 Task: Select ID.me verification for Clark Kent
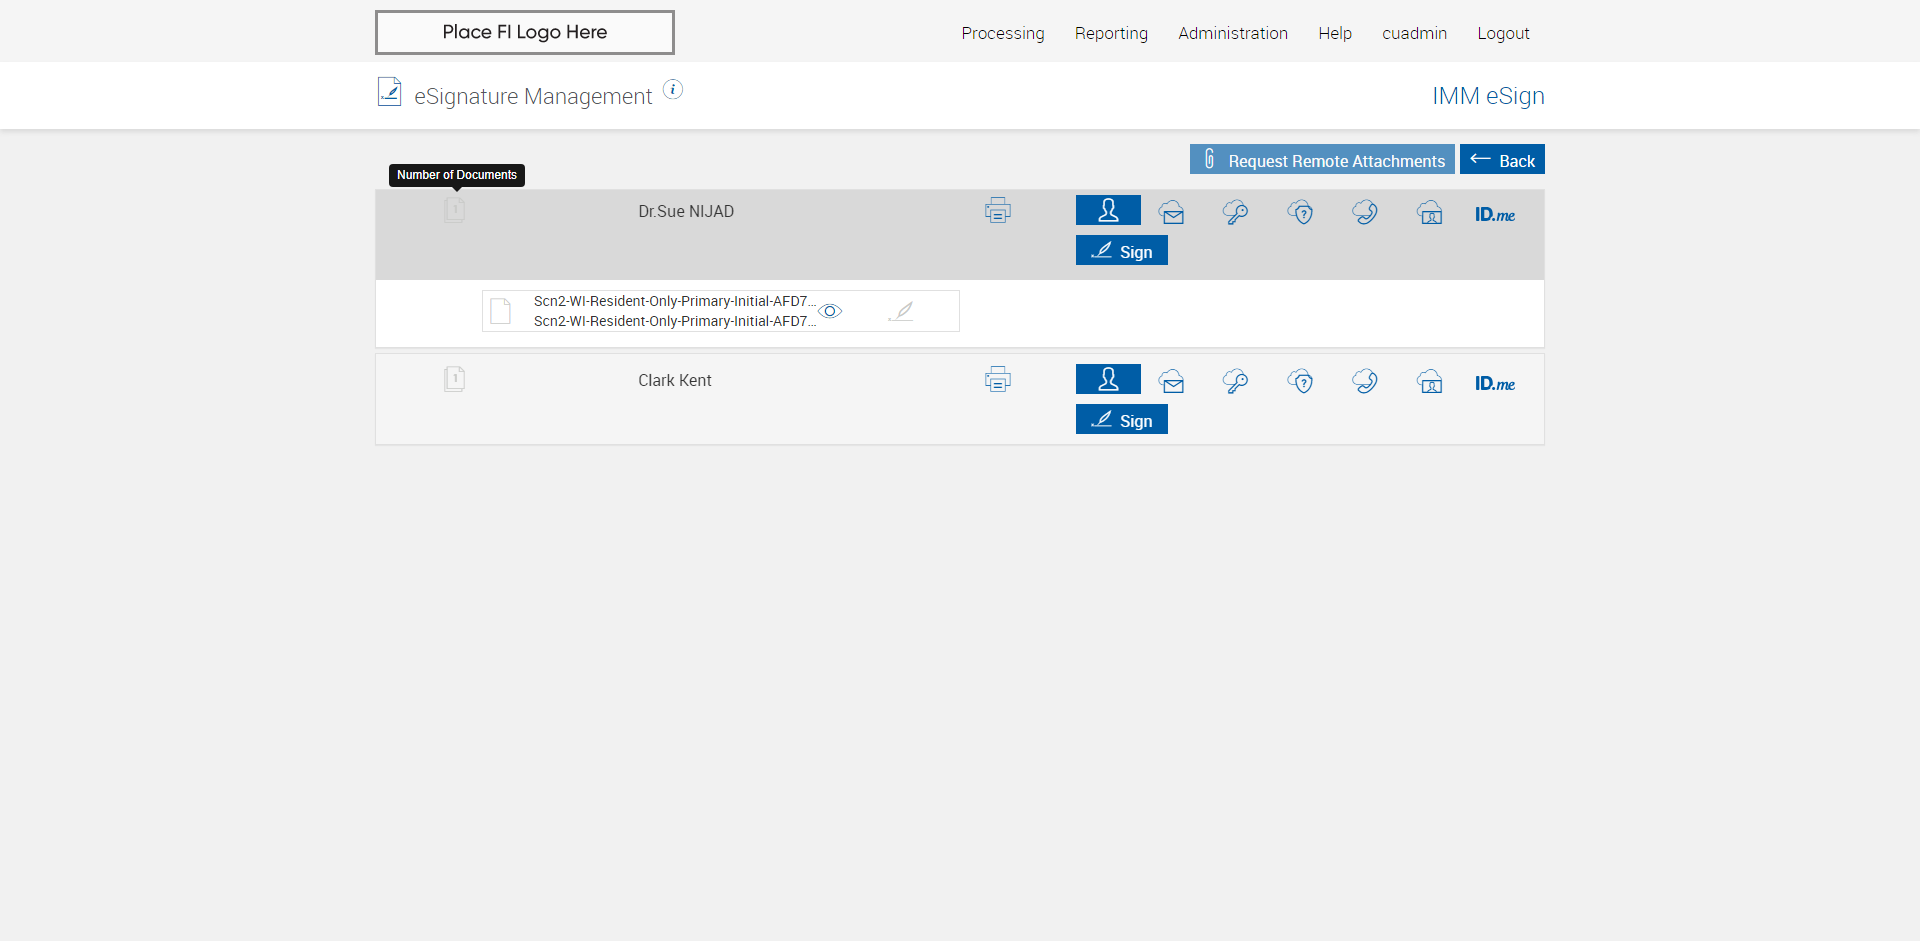(x=1495, y=383)
